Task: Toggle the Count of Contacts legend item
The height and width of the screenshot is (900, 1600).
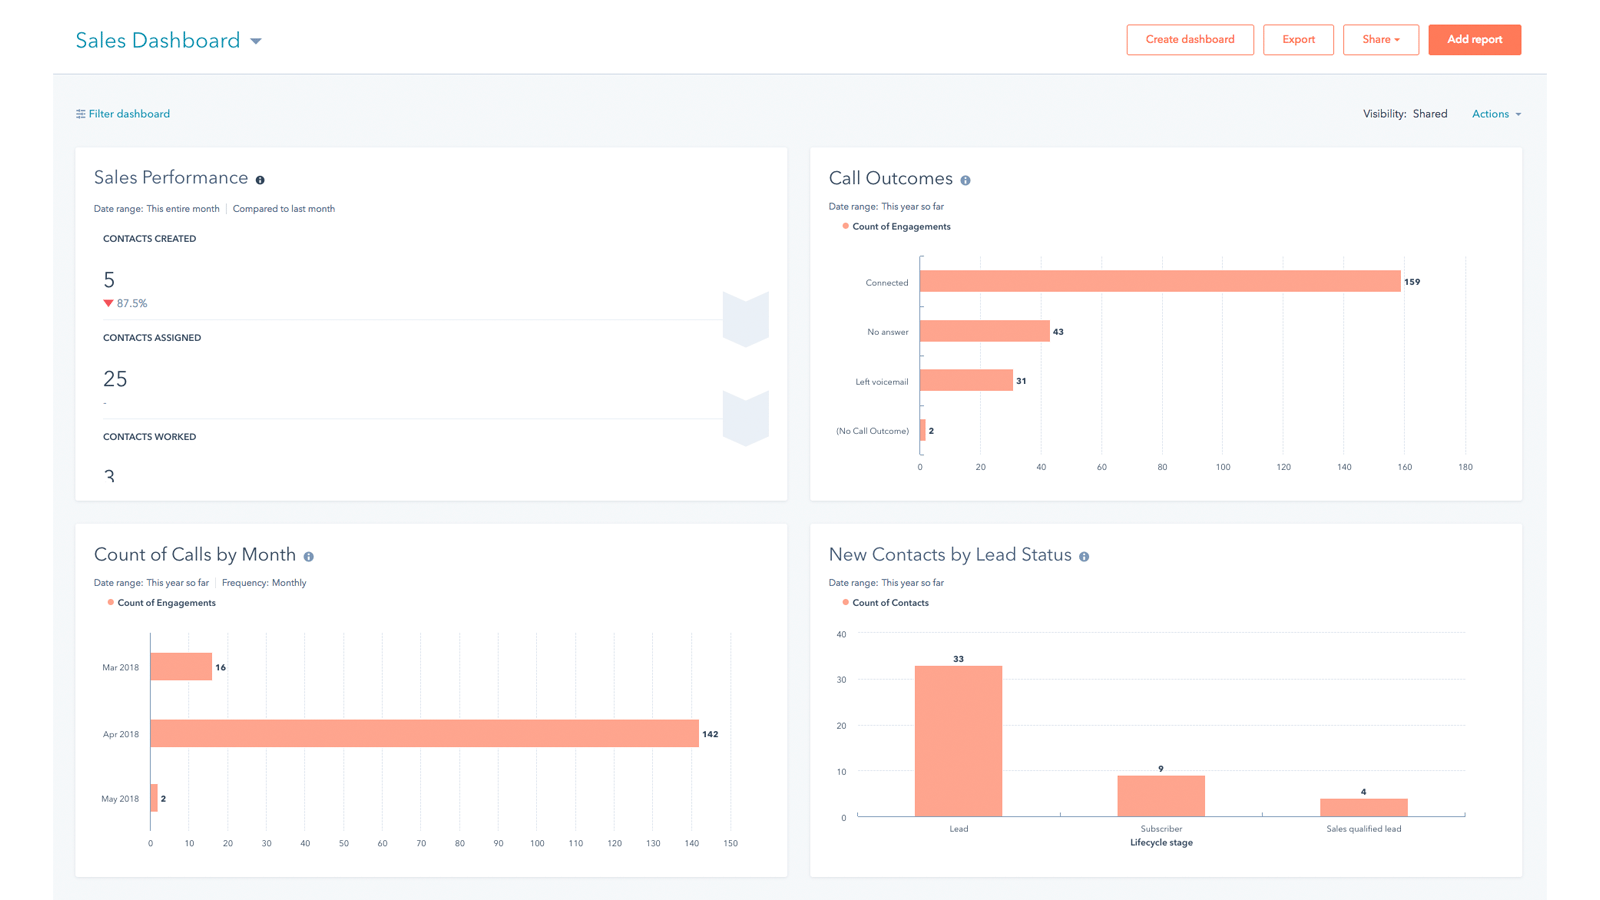Action: pyautogui.click(x=889, y=603)
